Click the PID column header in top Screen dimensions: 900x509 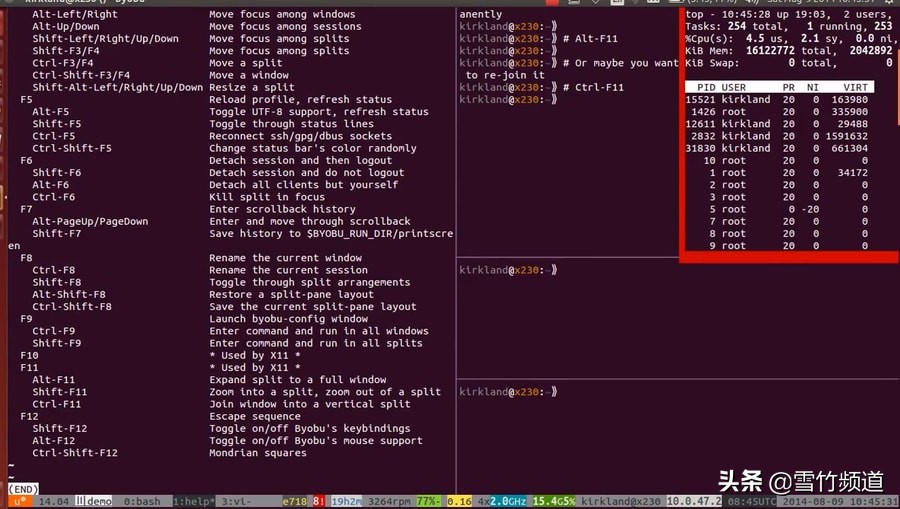[x=706, y=87]
